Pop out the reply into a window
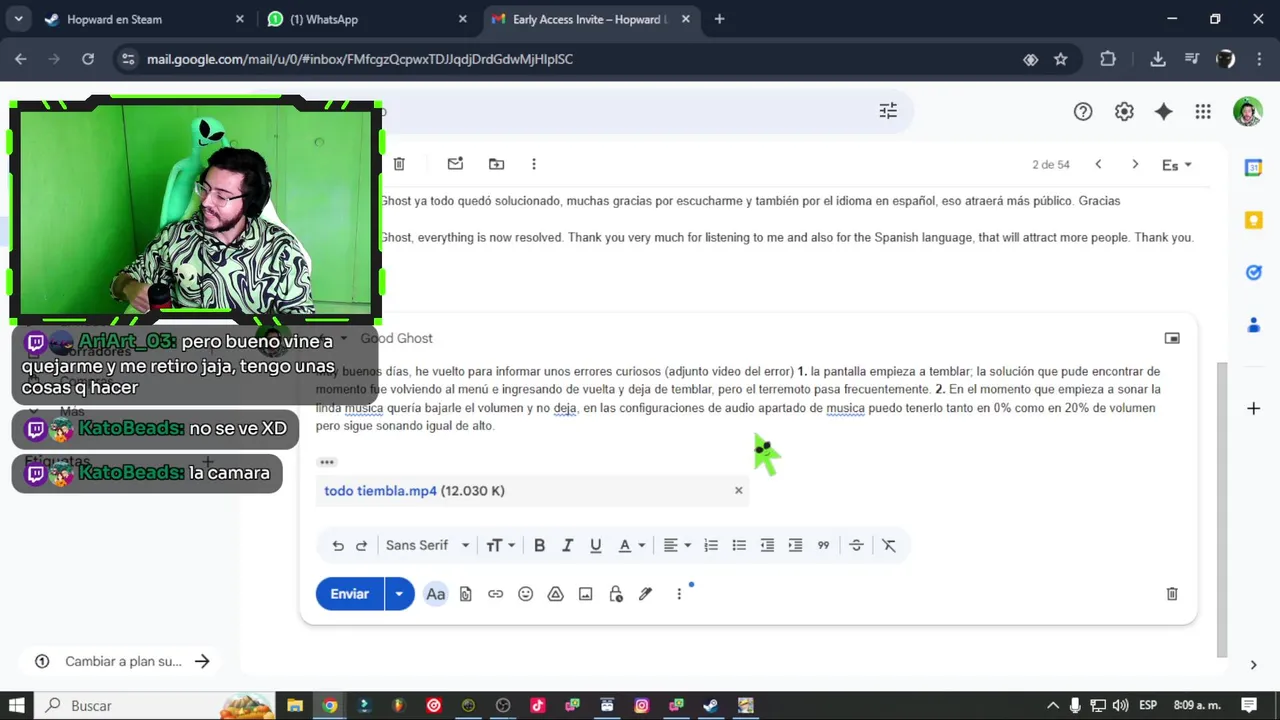This screenshot has width=1280, height=720. tap(1172, 338)
